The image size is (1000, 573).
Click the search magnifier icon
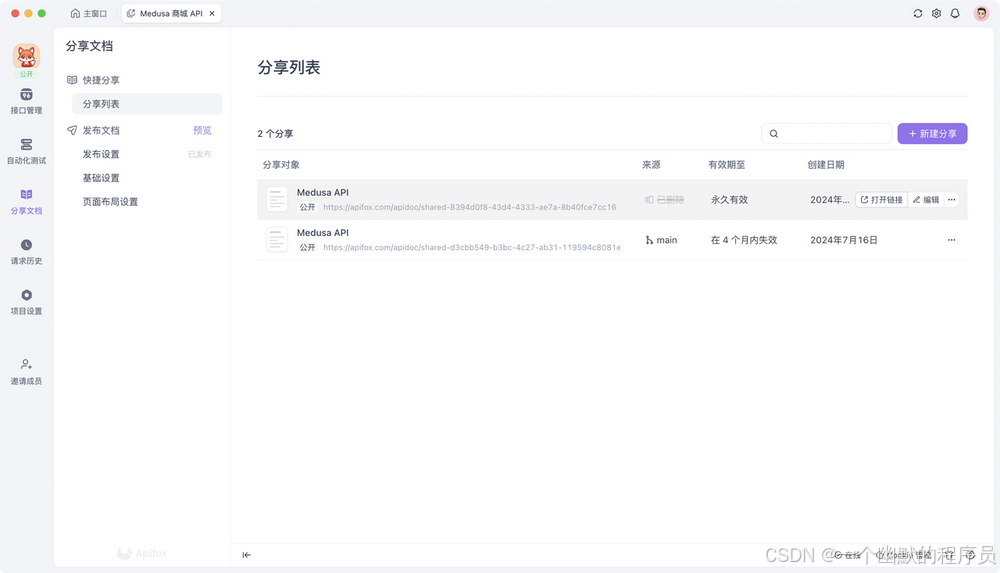[x=774, y=133]
